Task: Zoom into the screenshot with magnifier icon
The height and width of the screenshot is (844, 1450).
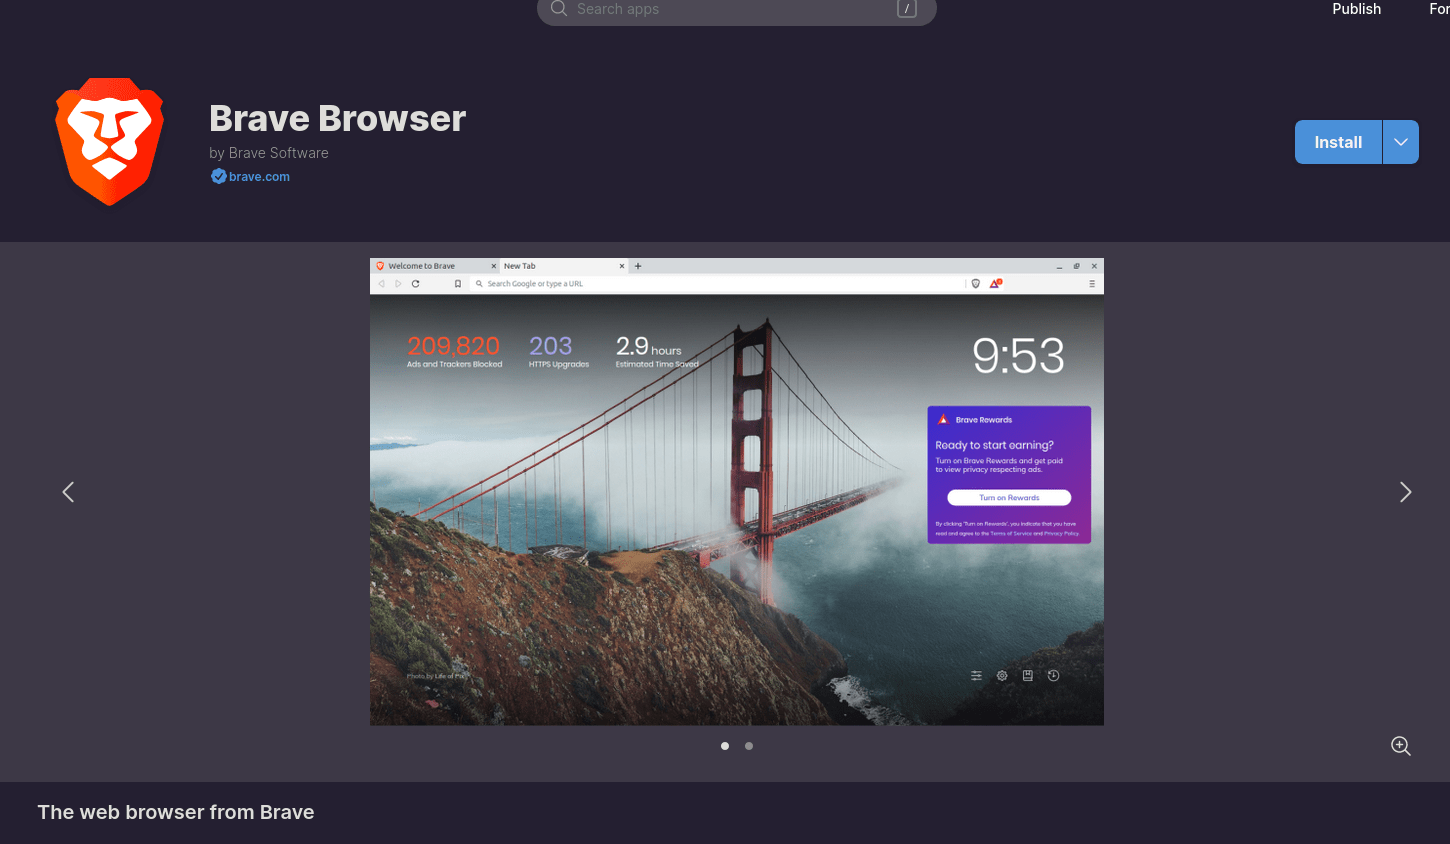Action: point(1401,746)
